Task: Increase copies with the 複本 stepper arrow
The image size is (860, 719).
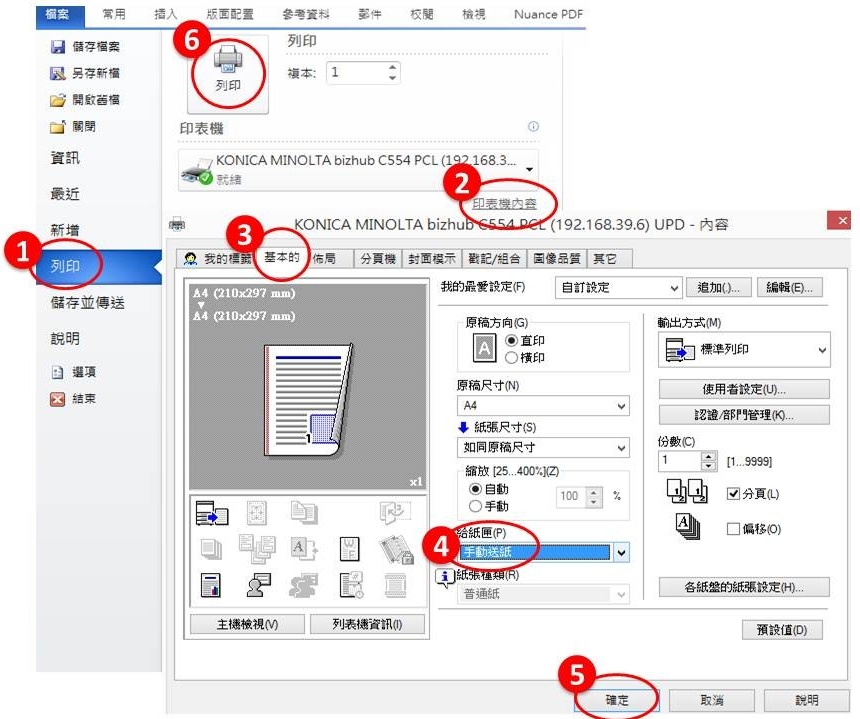Action: point(393,66)
